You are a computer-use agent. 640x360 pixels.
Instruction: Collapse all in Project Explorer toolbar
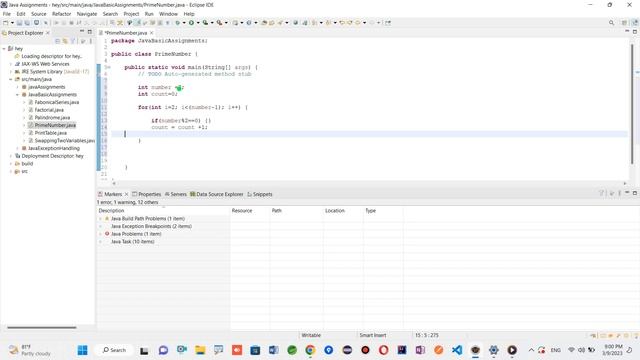pyautogui.click(x=58, y=41)
